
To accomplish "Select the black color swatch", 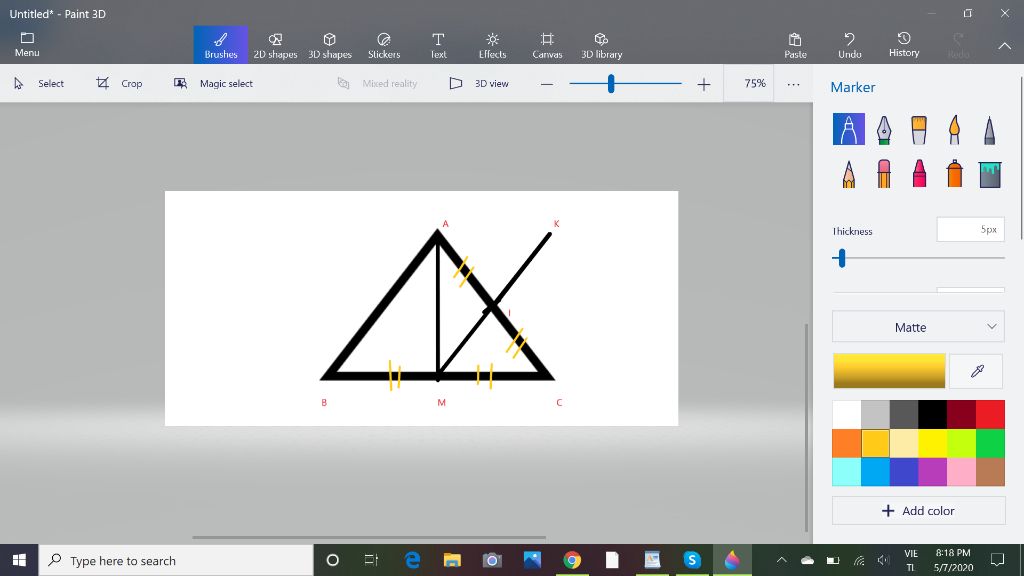I will (933, 414).
